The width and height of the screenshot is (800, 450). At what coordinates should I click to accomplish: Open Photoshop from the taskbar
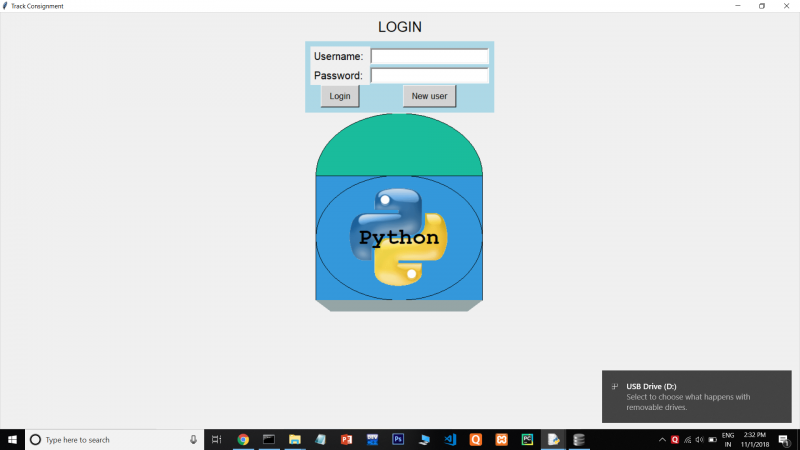coord(398,439)
